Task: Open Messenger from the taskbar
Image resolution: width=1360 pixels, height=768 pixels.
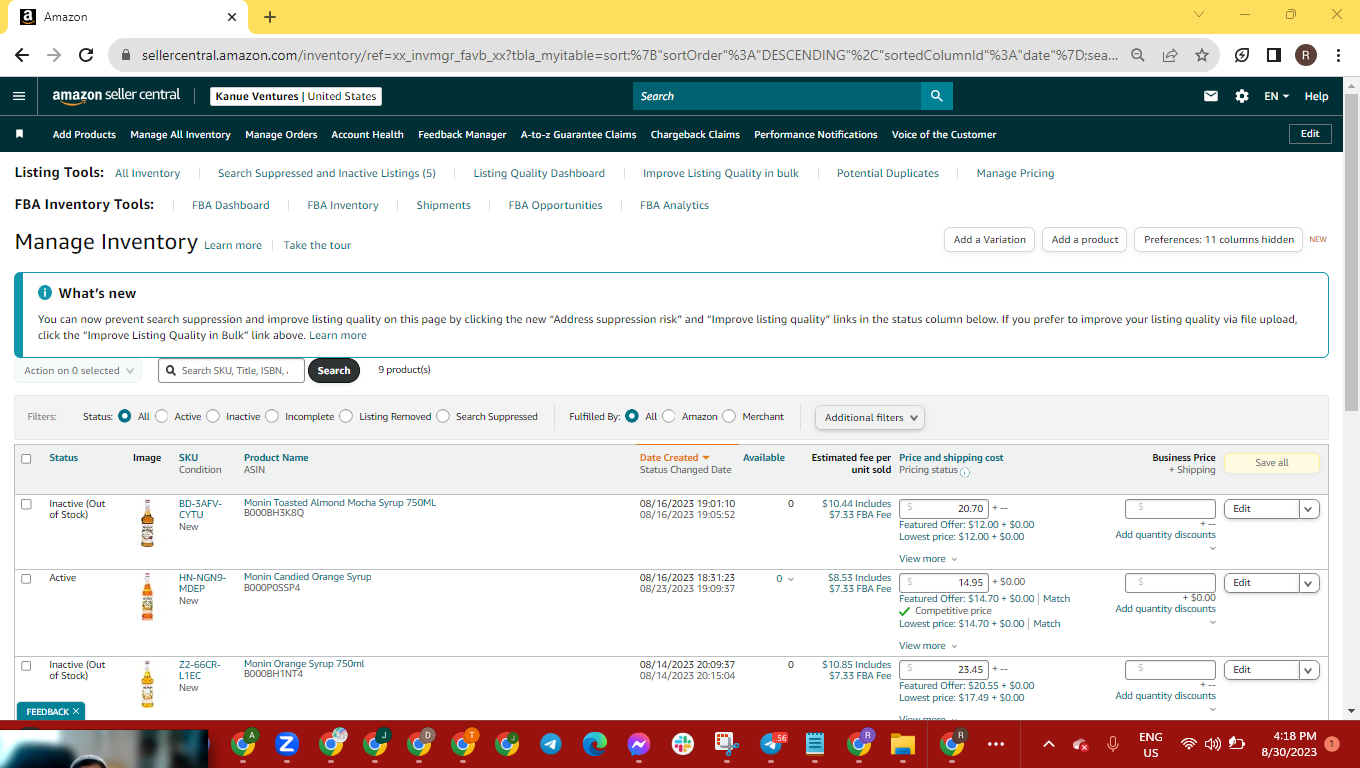Action: 640,744
